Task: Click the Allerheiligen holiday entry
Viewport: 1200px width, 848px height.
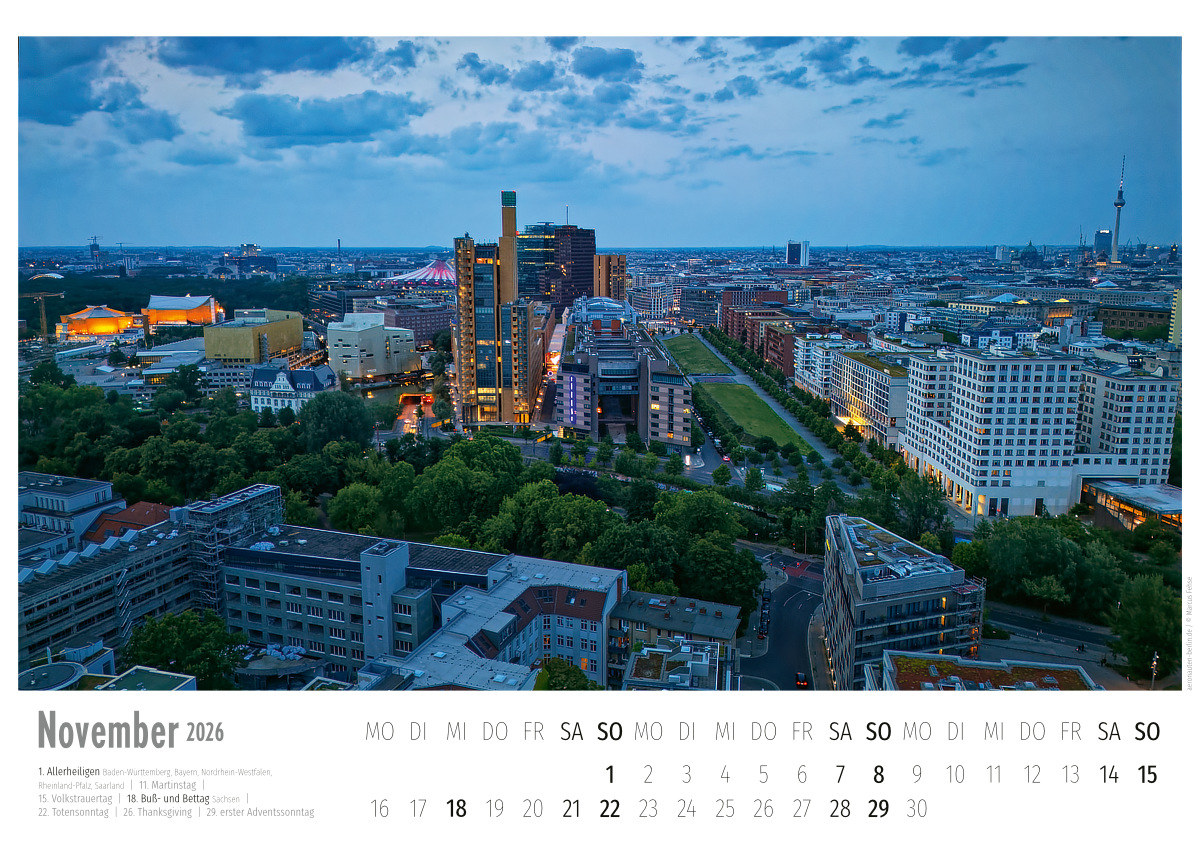Action: pyautogui.click(x=69, y=772)
